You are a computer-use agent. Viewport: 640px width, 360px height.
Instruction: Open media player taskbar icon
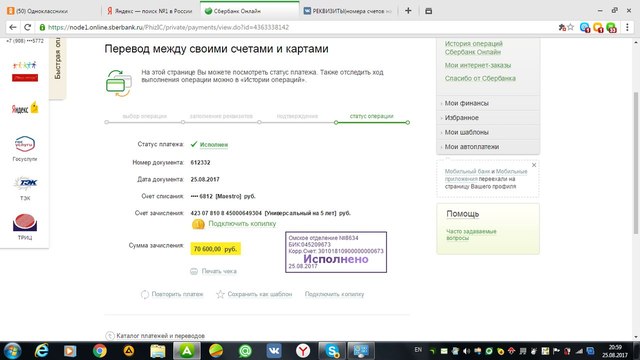[70, 351]
